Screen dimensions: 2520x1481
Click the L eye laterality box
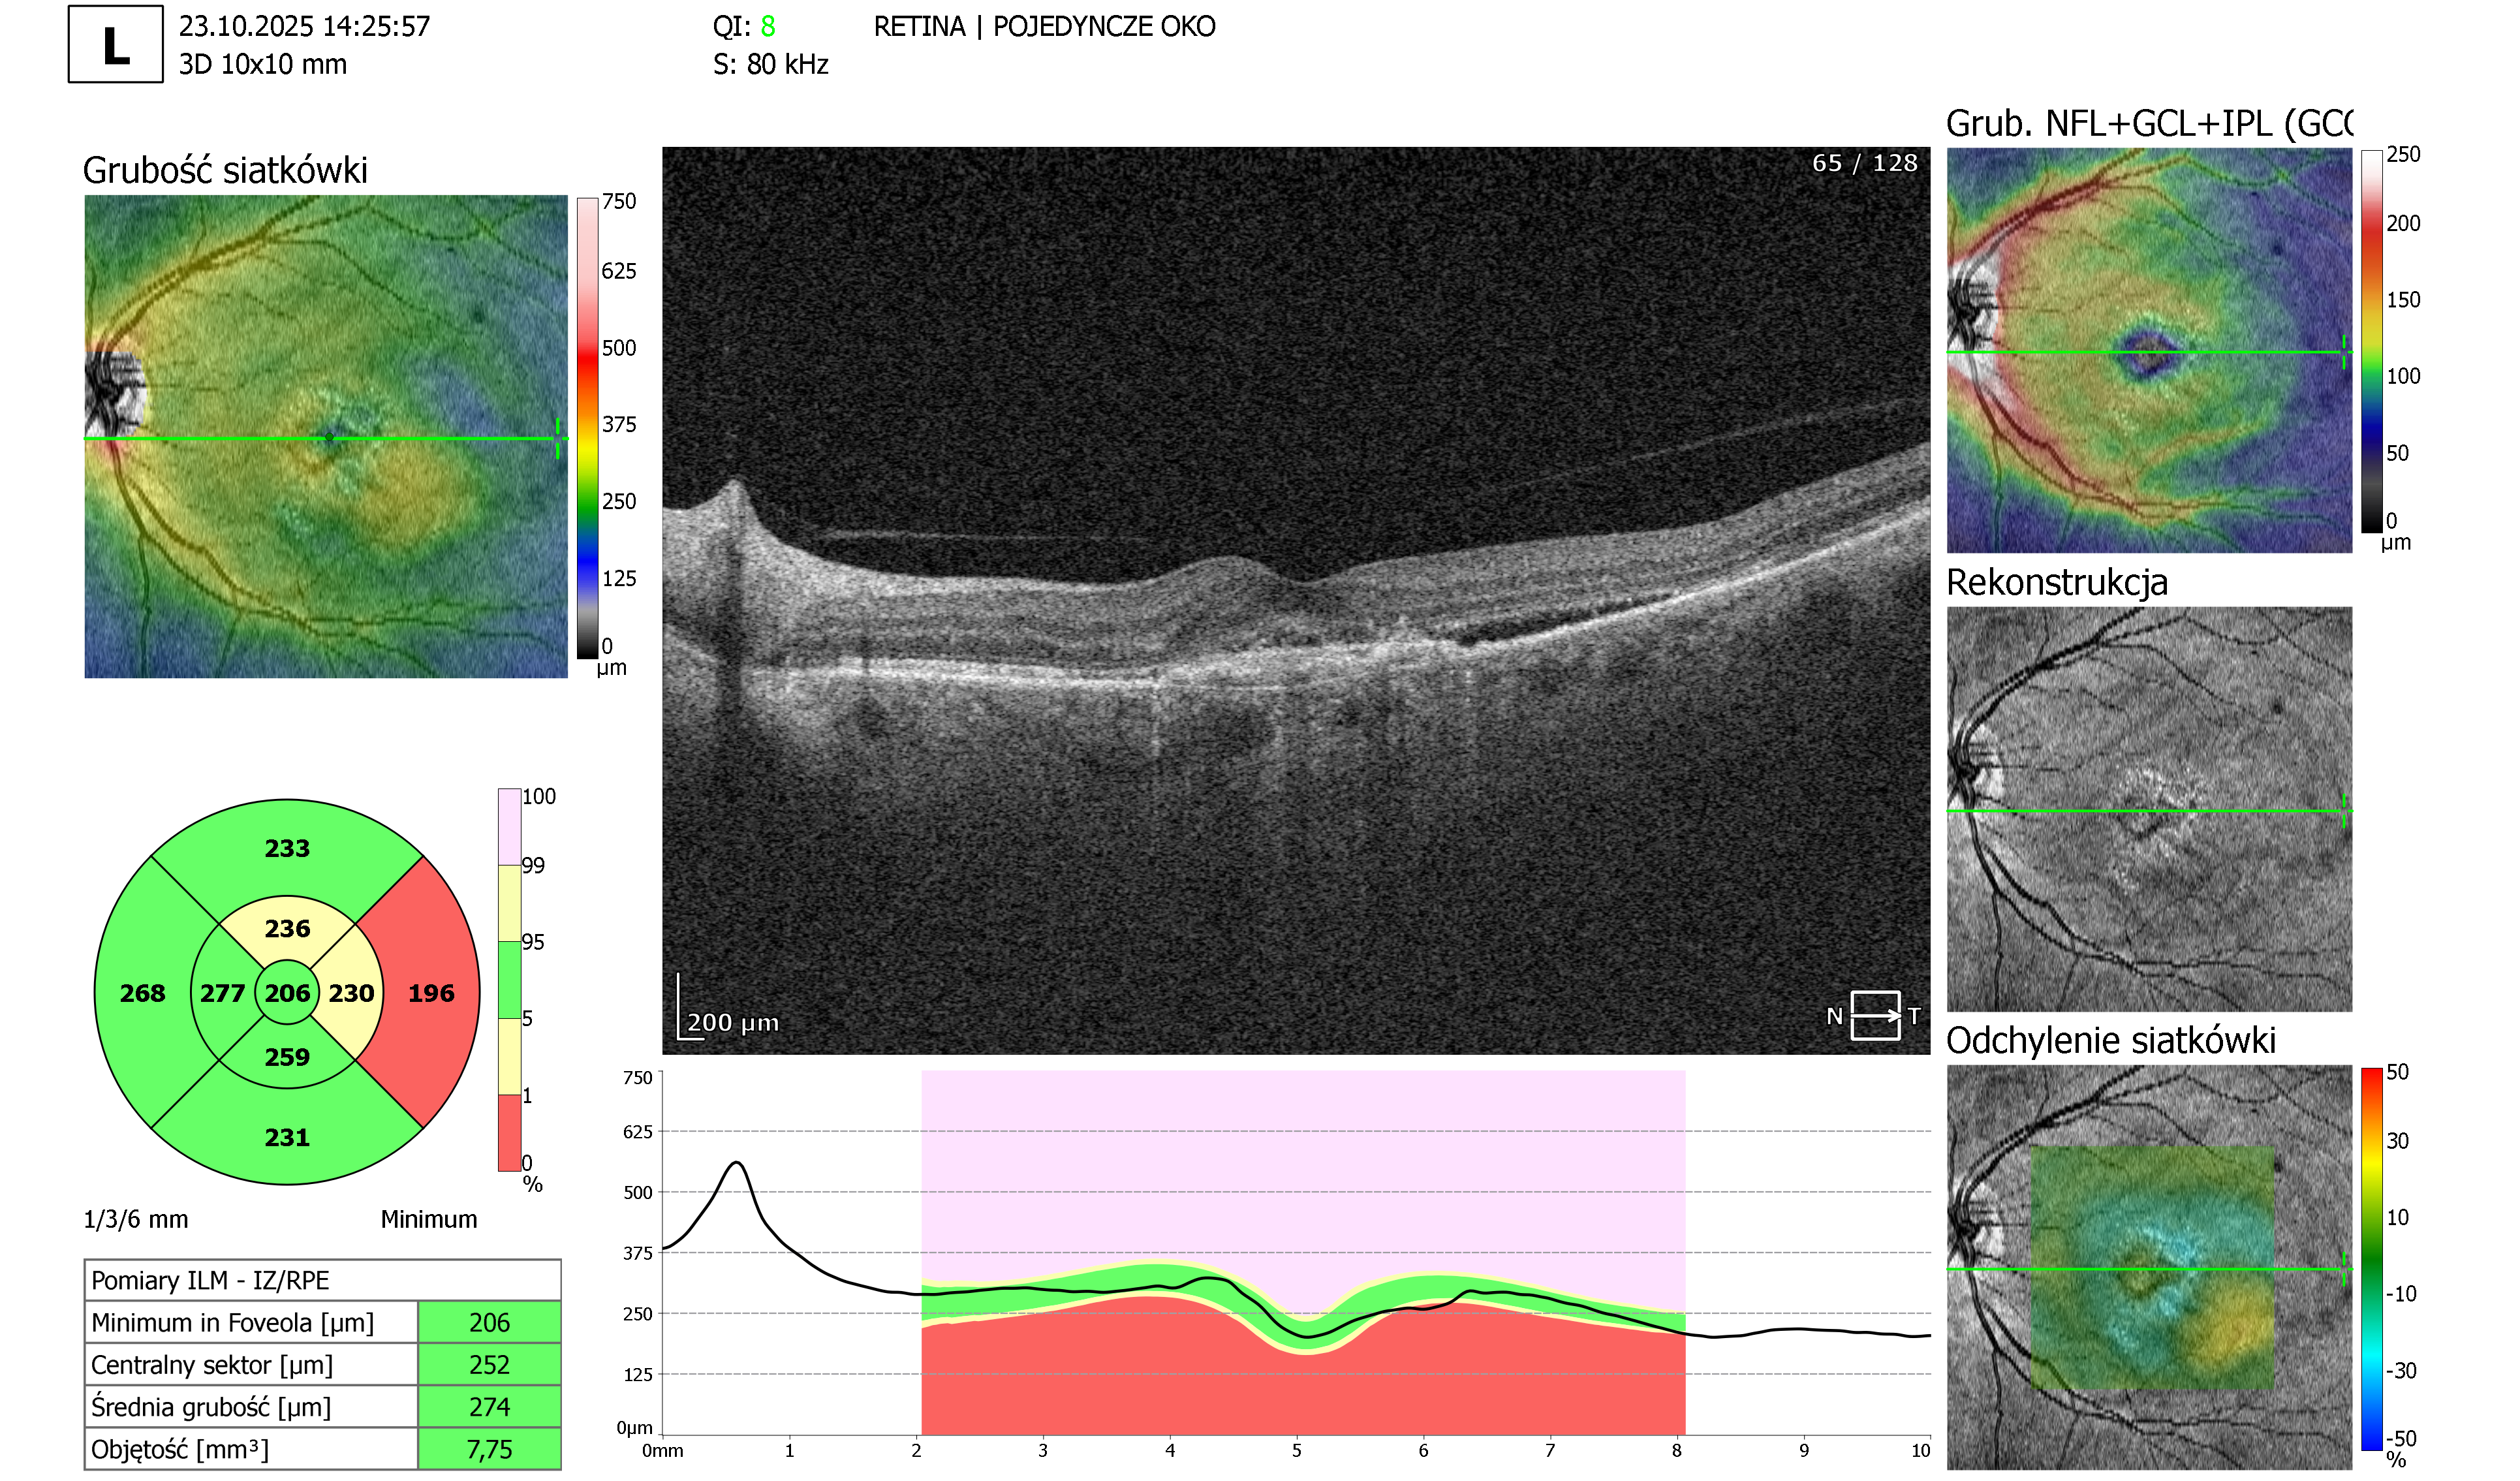tap(115, 44)
